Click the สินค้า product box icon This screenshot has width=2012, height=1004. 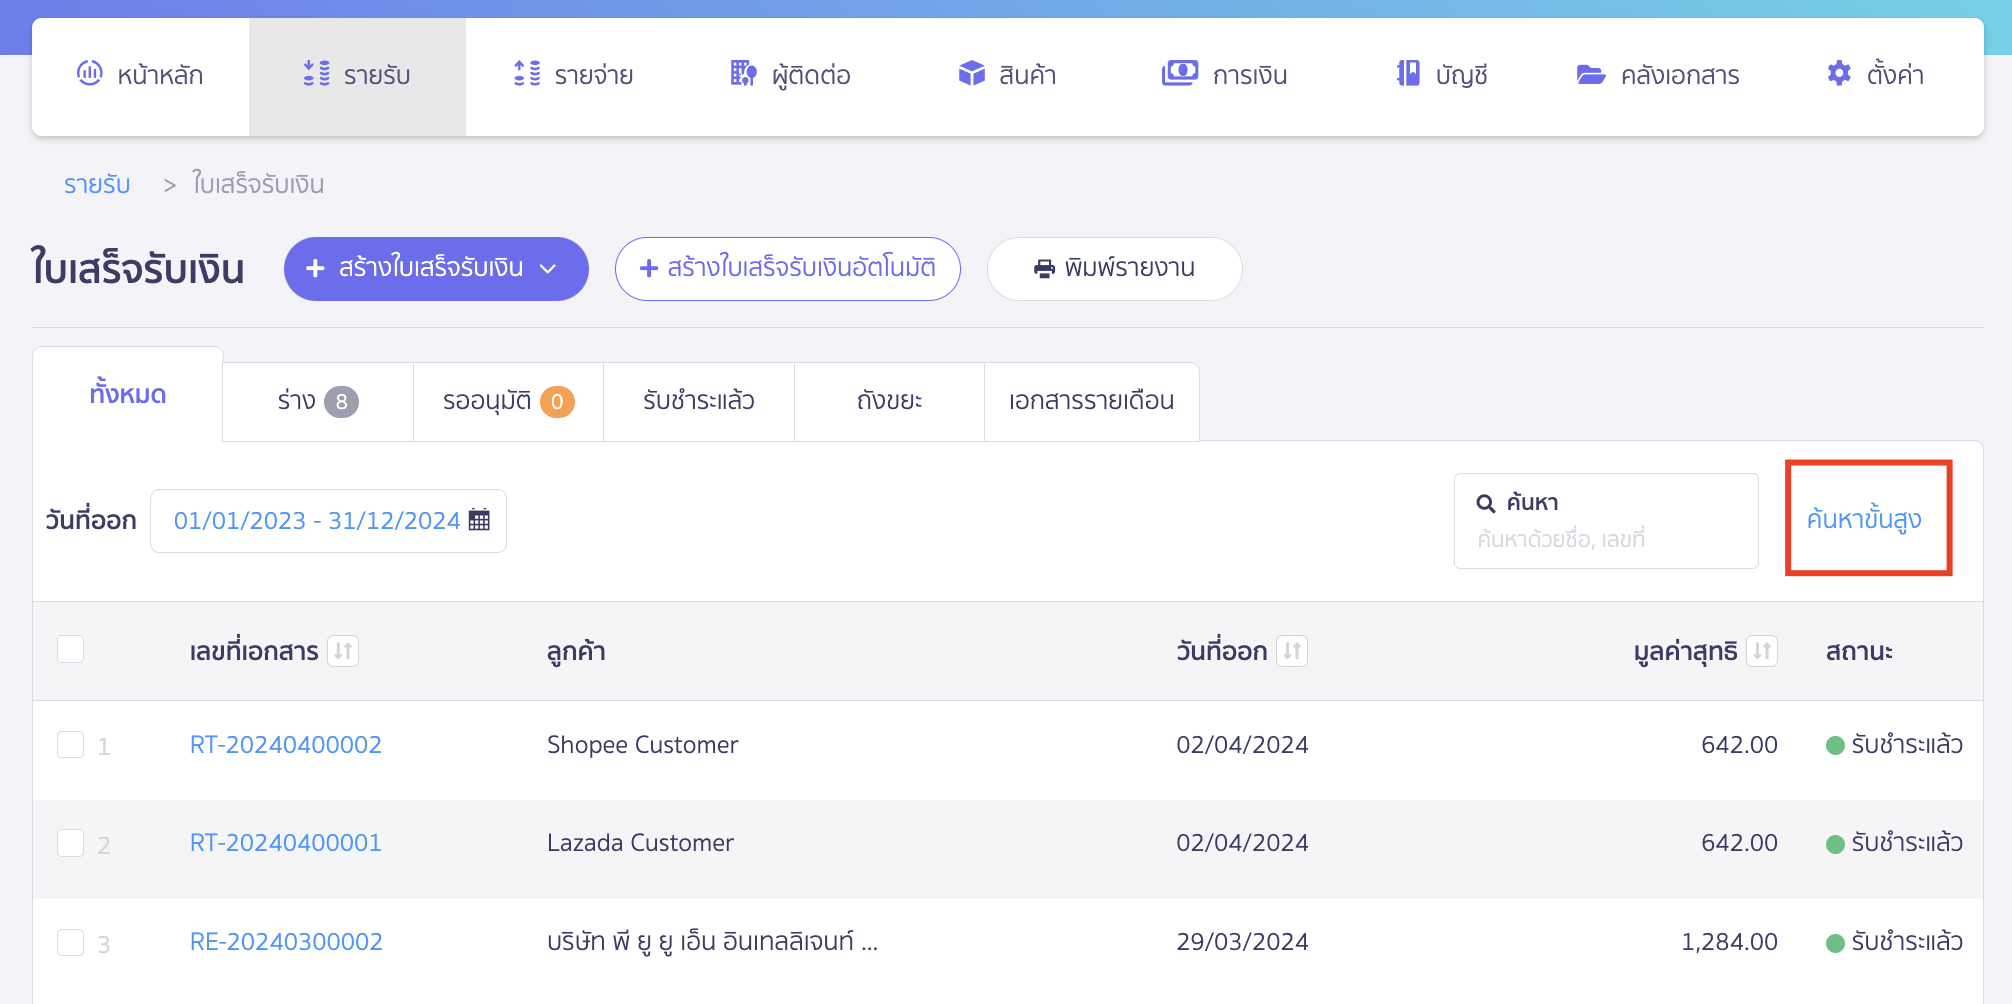[x=971, y=73]
